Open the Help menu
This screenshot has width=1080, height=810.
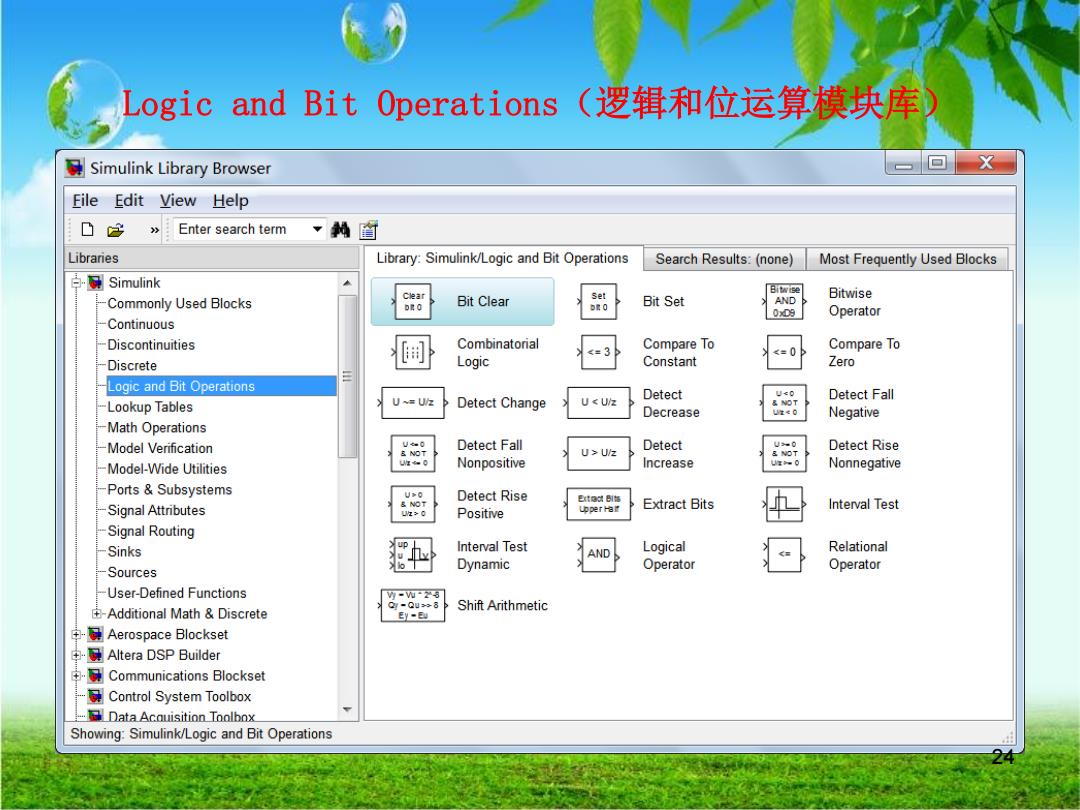pyautogui.click(x=231, y=200)
